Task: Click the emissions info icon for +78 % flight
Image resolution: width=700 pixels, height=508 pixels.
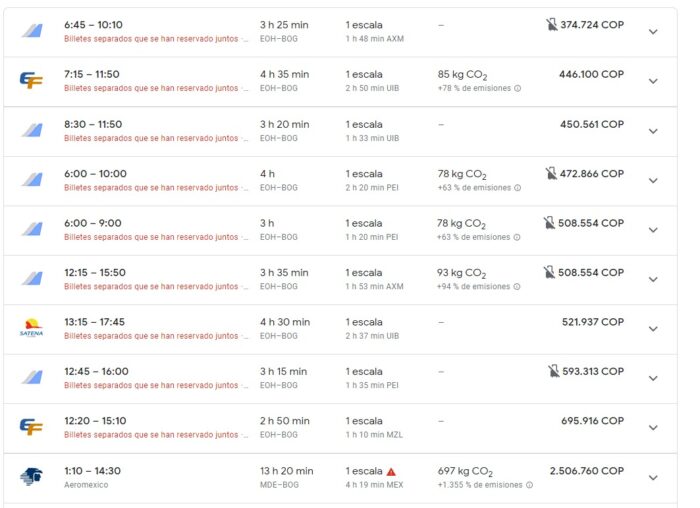Action: click(x=517, y=89)
